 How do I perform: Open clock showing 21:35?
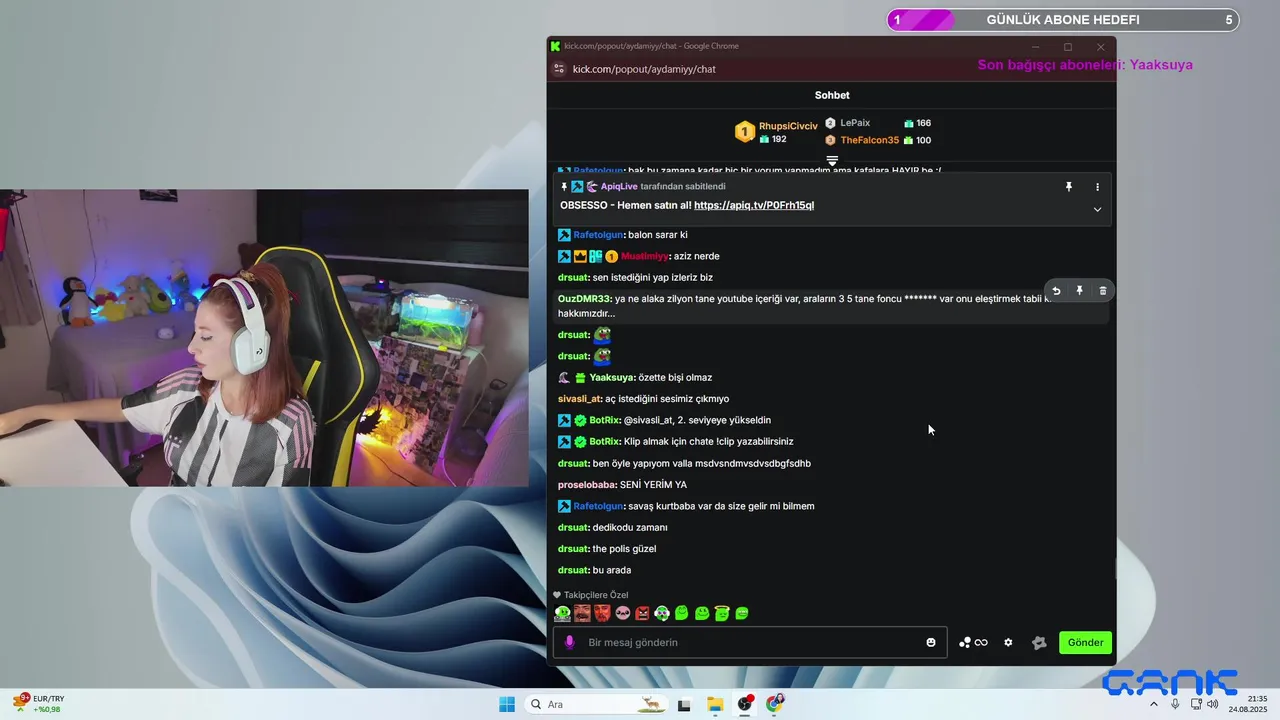click(x=1248, y=704)
